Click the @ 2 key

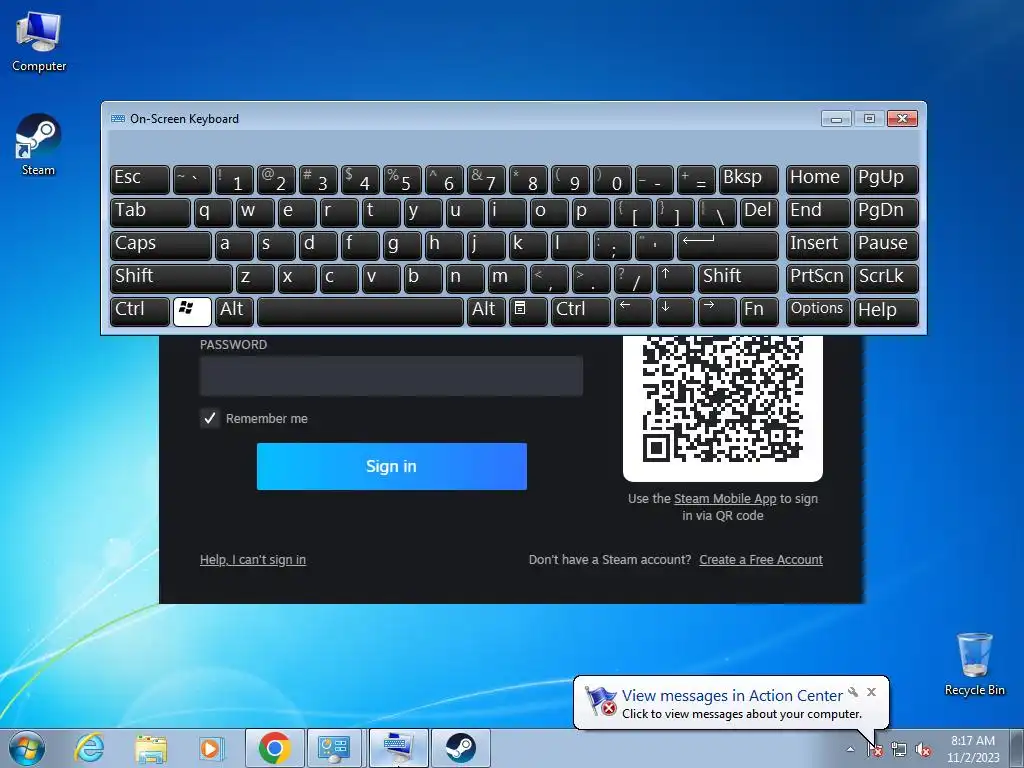(x=276, y=180)
